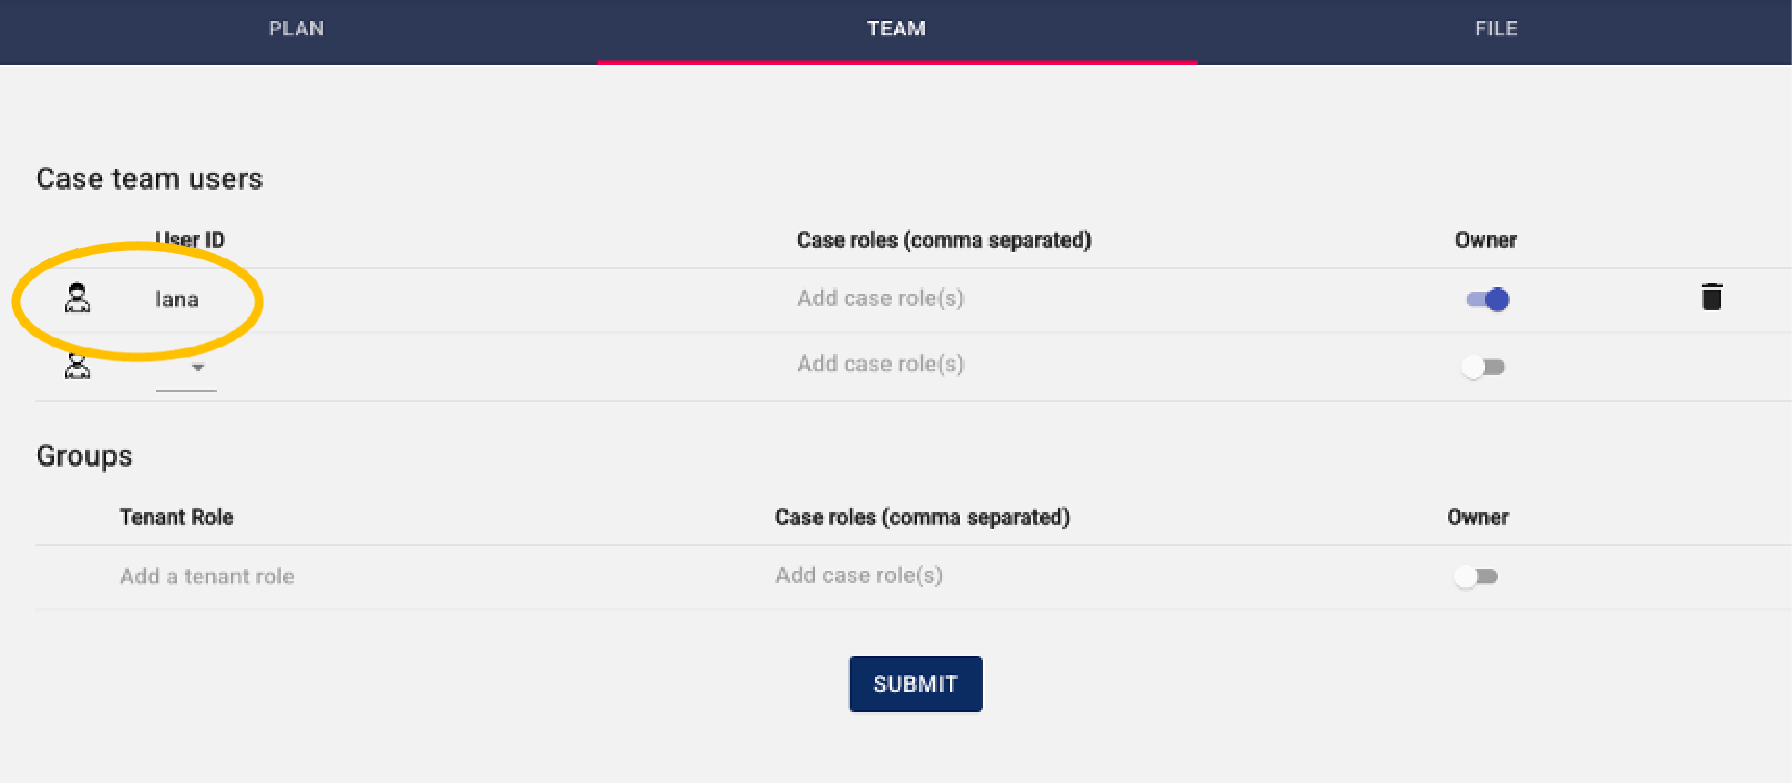Click case roles field in empty user row
Screen dimensions: 1792x784
(880, 364)
